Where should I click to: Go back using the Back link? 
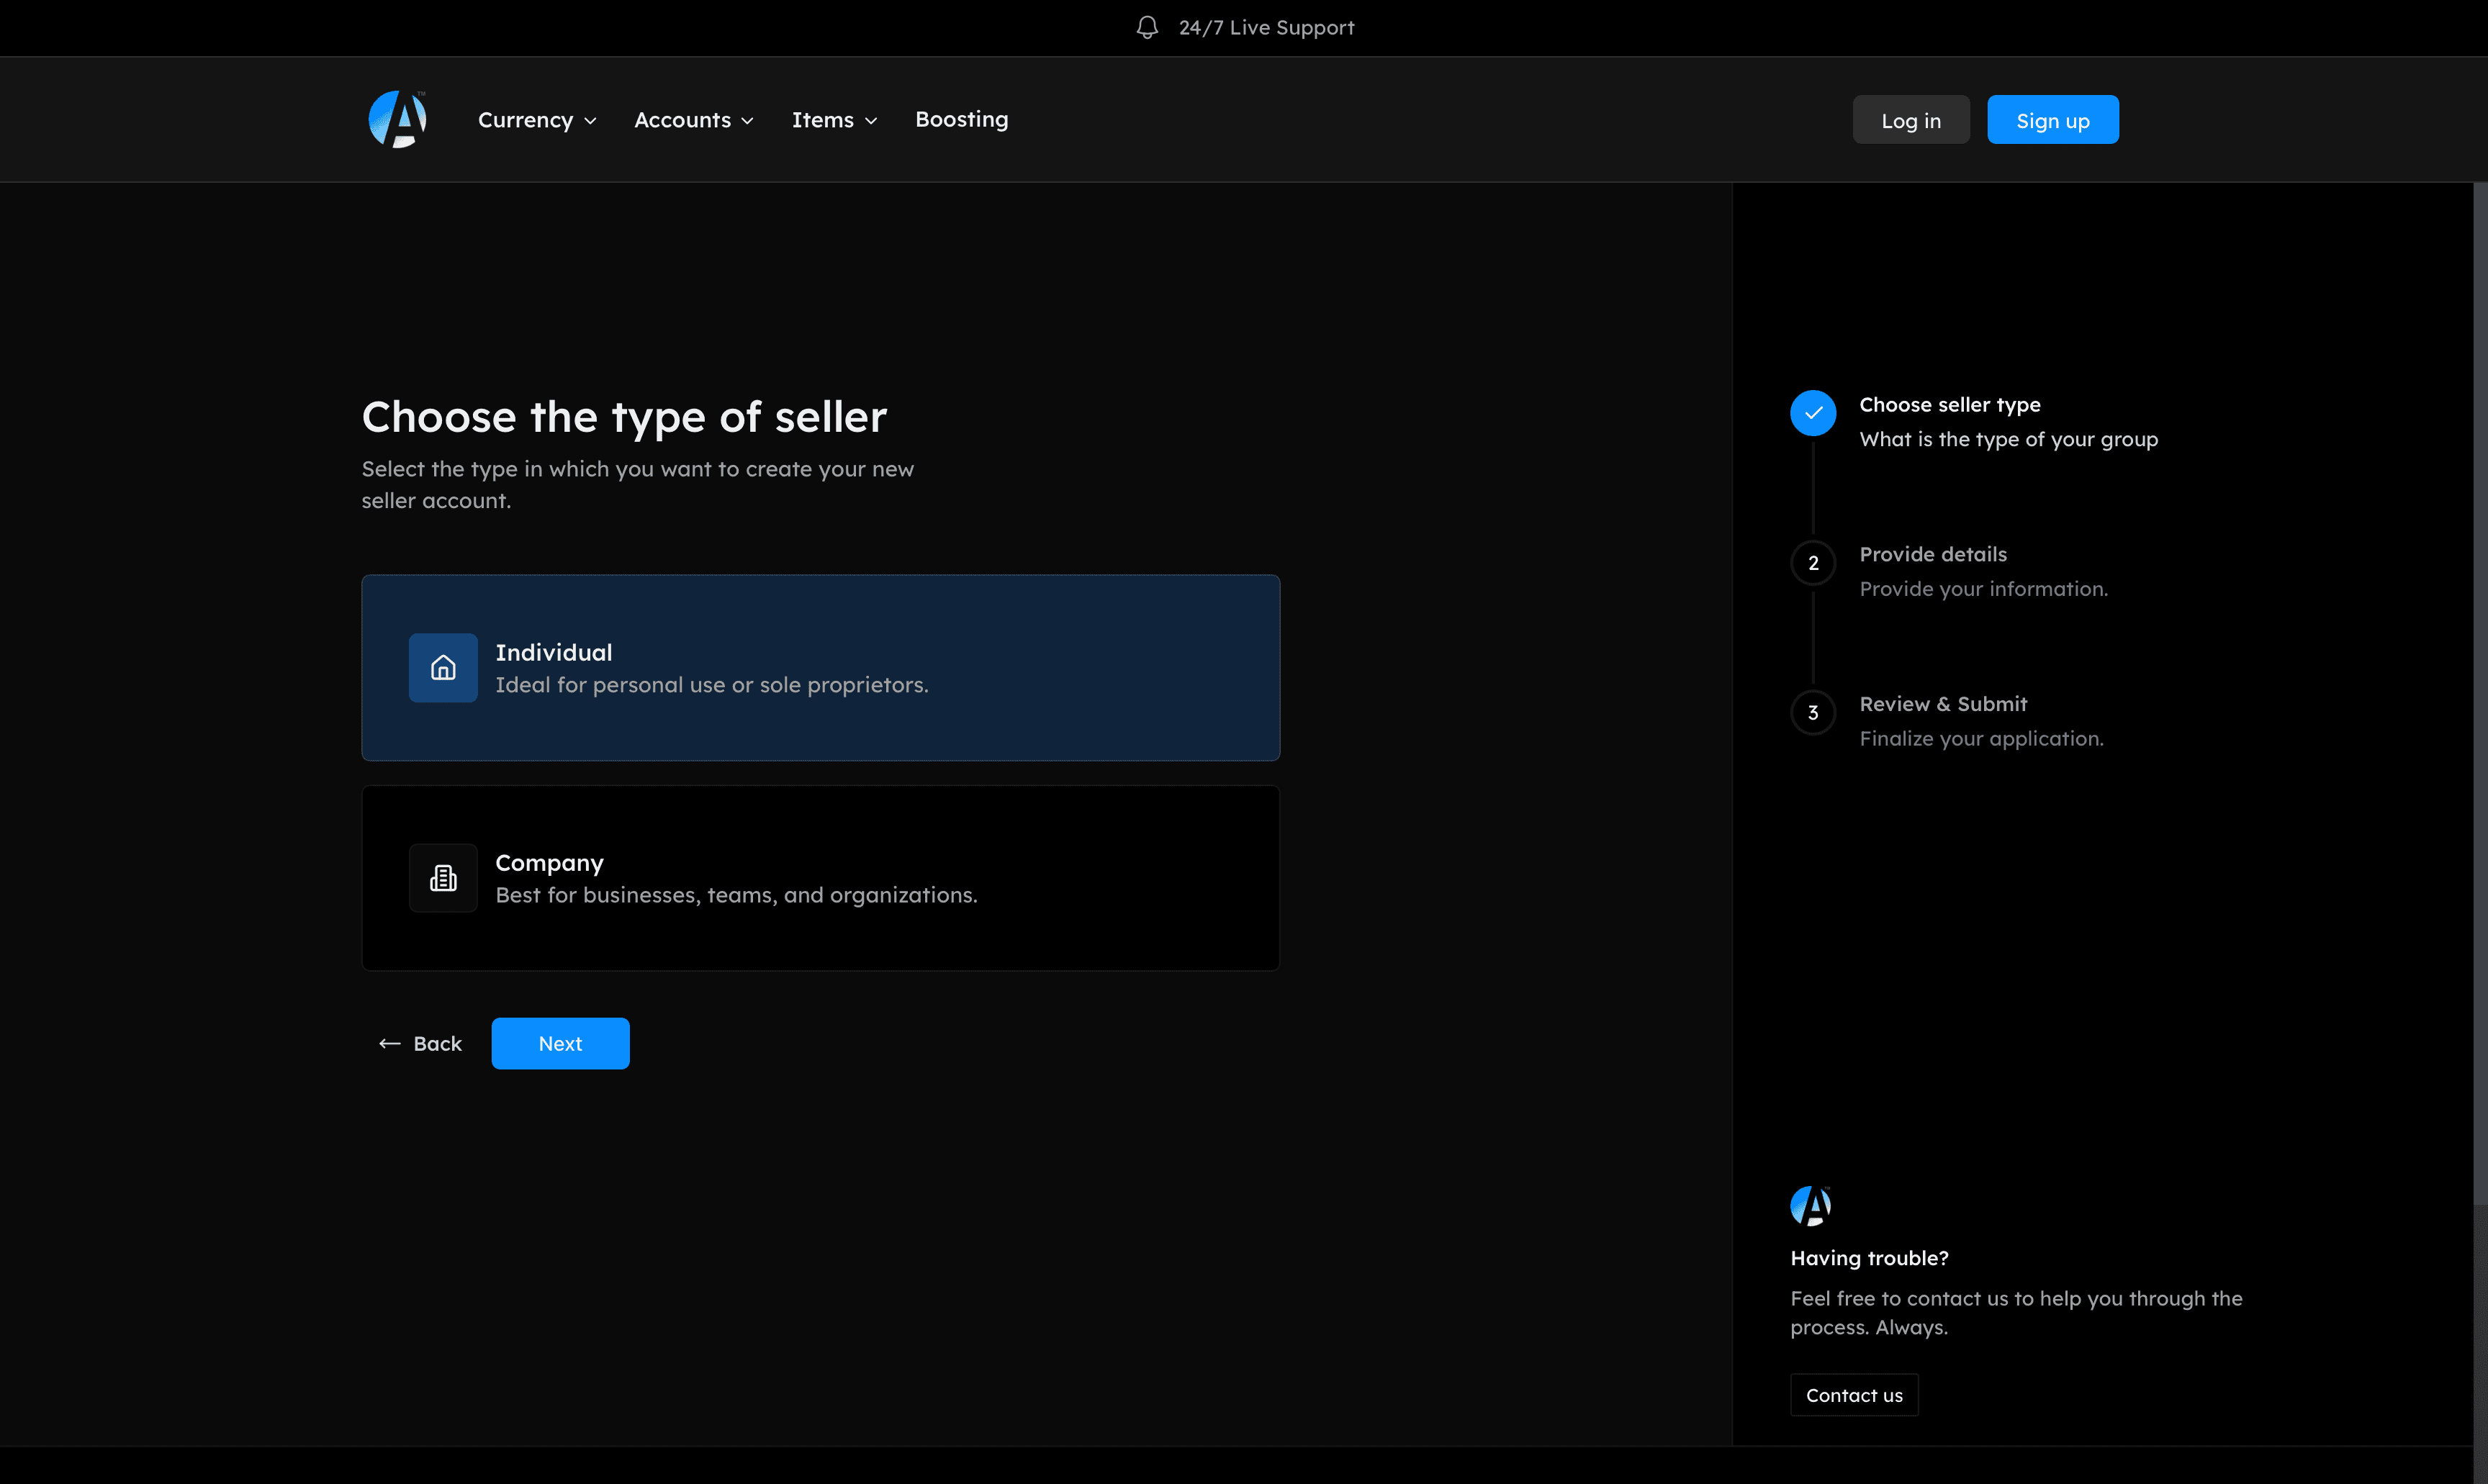coord(420,1043)
